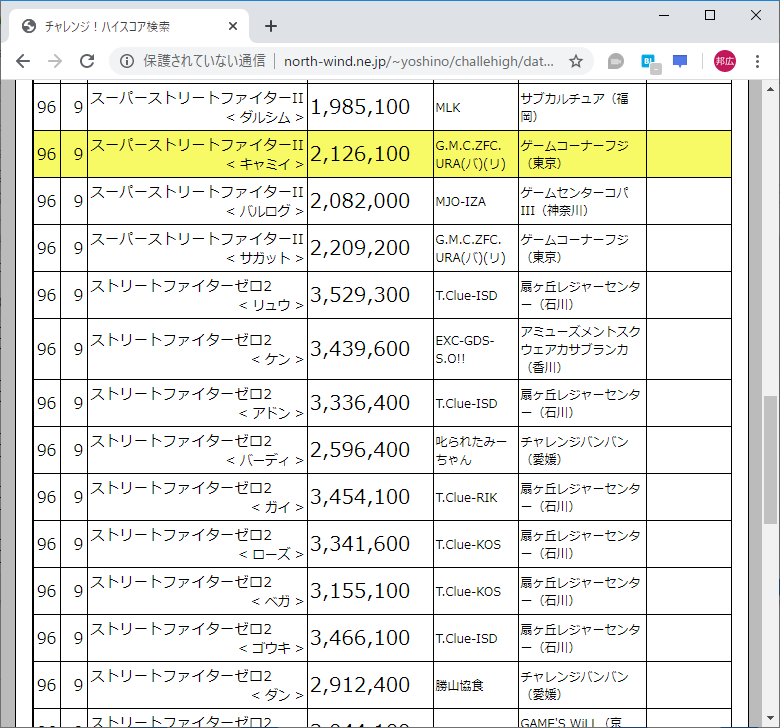This screenshot has width=780, height=728.
Task: Click the score 3,439,600
Action: tap(360, 349)
